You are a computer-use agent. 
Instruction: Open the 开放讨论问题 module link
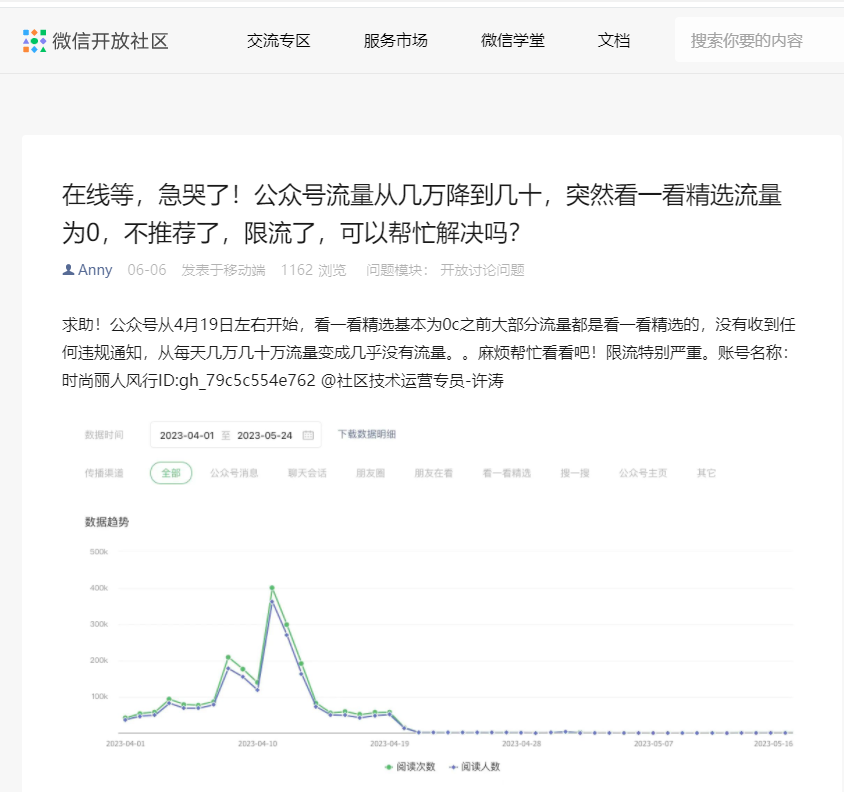coord(482,270)
